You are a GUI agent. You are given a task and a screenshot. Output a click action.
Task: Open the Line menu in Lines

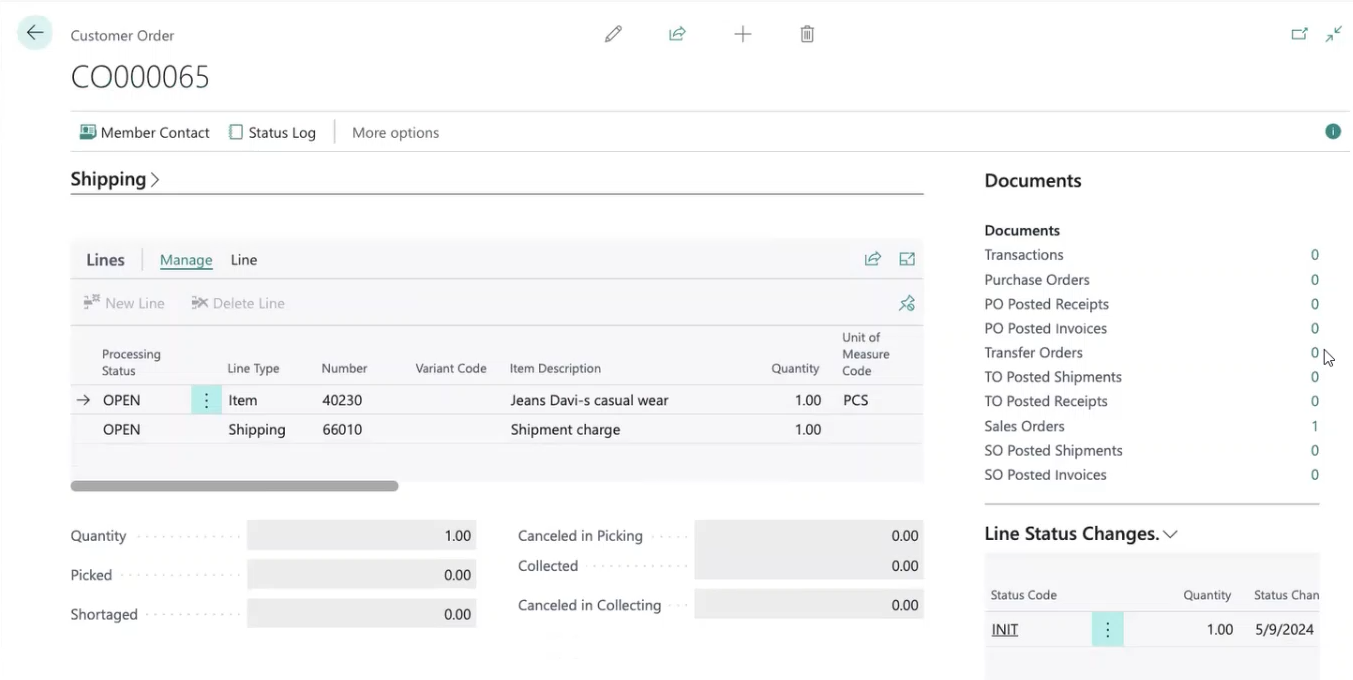[244, 260]
